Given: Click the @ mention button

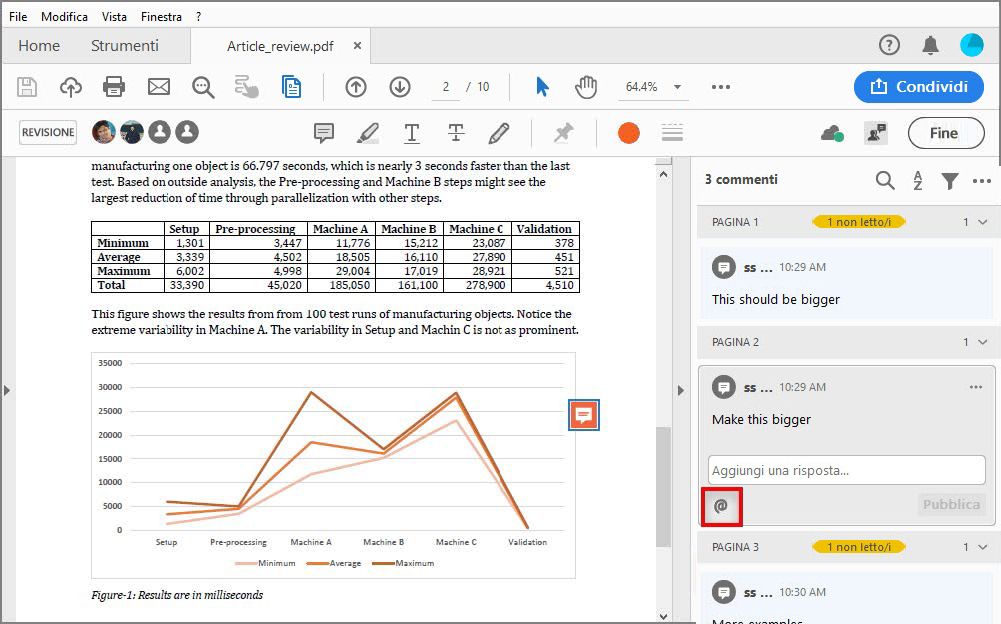Looking at the screenshot, I should pyautogui.click(x=721, y=506).
